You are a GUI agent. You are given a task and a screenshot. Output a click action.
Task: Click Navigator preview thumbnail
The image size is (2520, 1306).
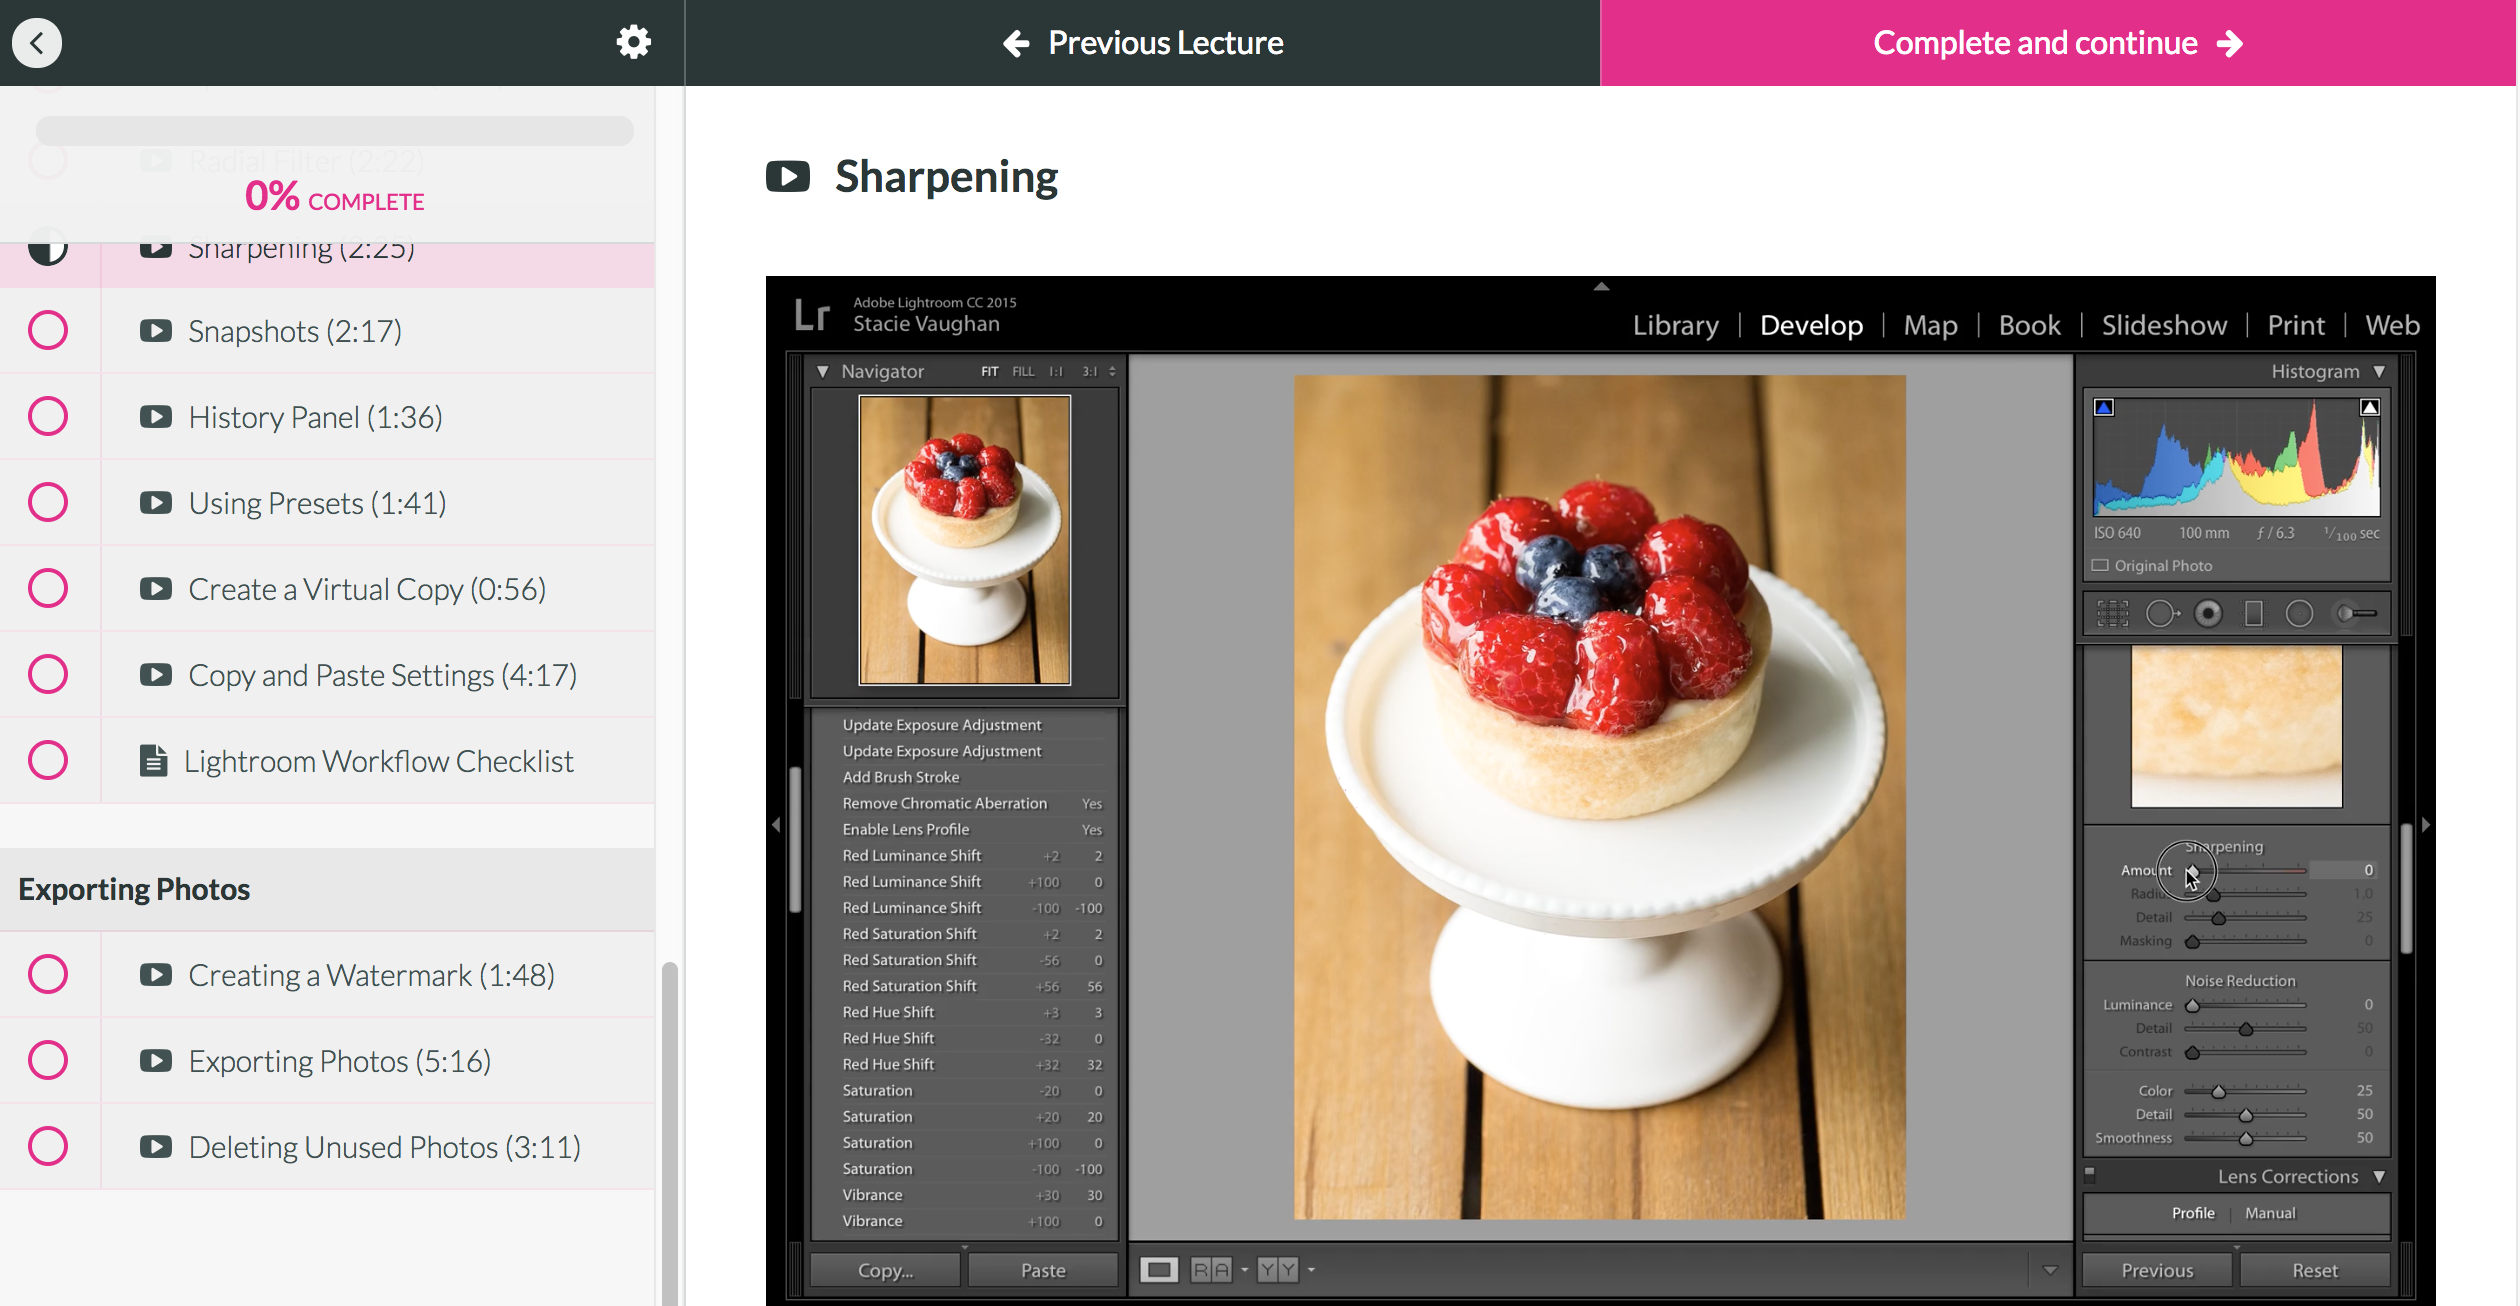(x=964, y=540)
